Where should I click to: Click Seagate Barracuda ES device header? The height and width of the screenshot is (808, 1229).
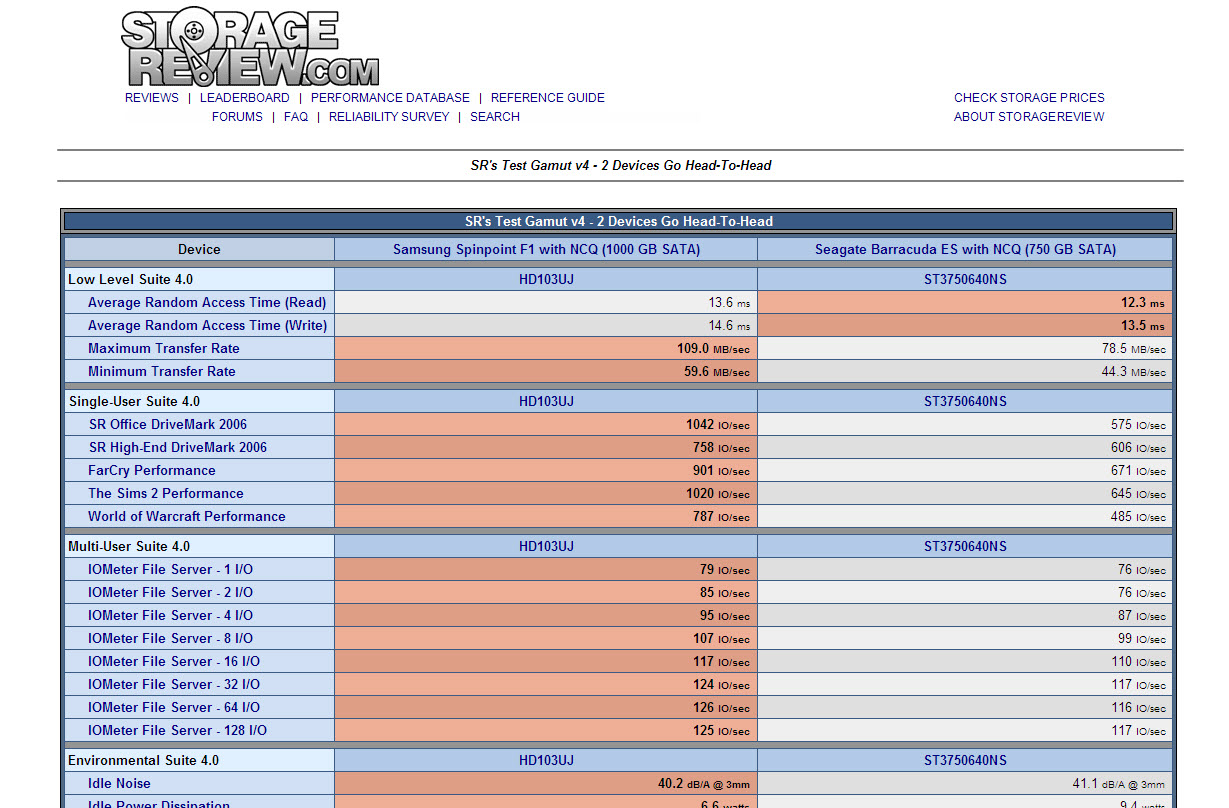tap(965, 250)
